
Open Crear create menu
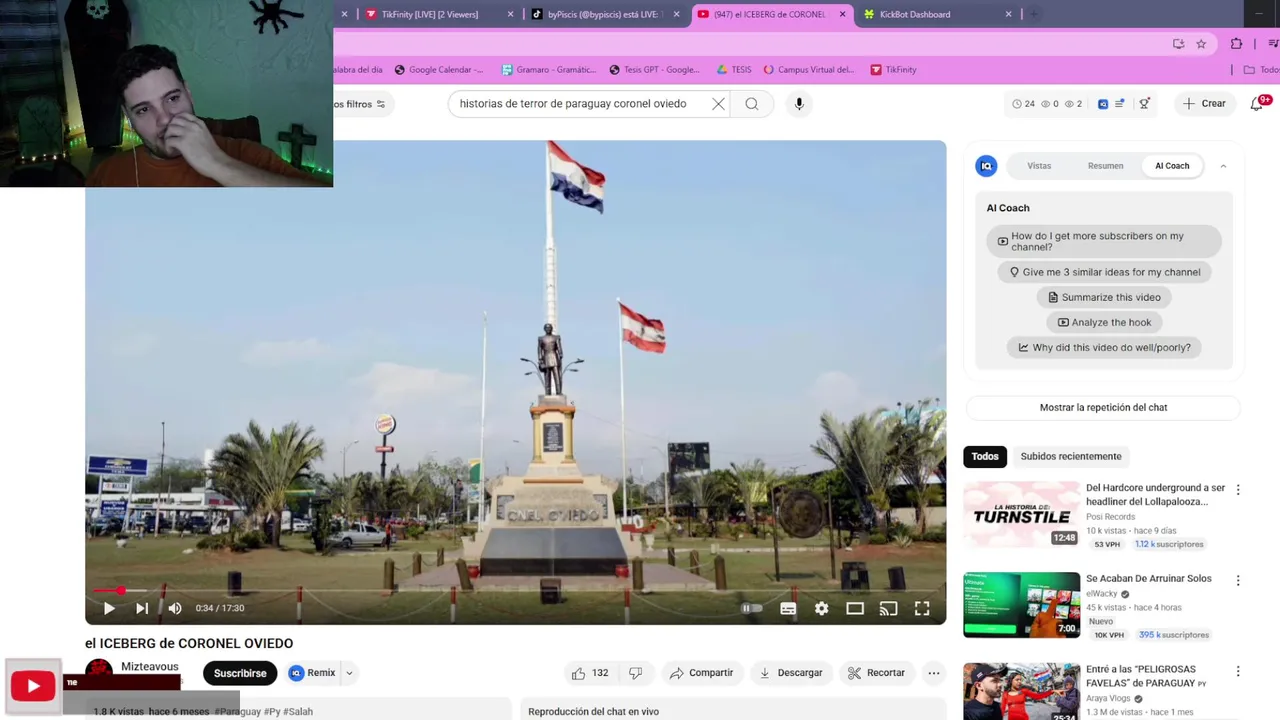(x=1204, y=104)
